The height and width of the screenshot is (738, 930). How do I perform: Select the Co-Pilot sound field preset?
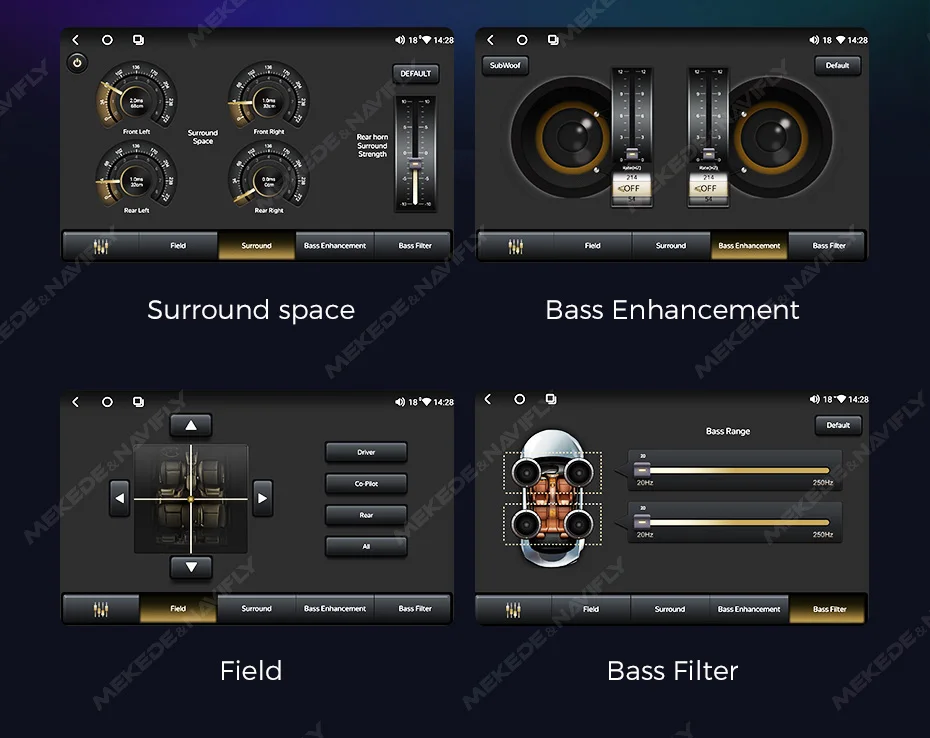point(366,484)
